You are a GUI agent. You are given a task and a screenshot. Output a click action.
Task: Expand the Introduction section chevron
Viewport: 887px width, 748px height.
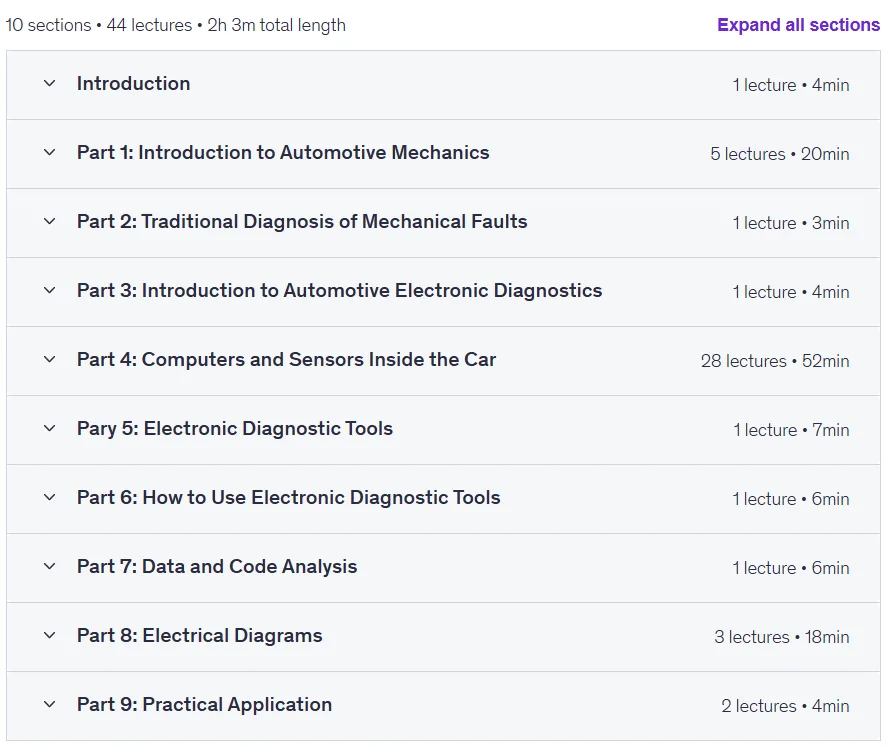[x=50, y=84]
